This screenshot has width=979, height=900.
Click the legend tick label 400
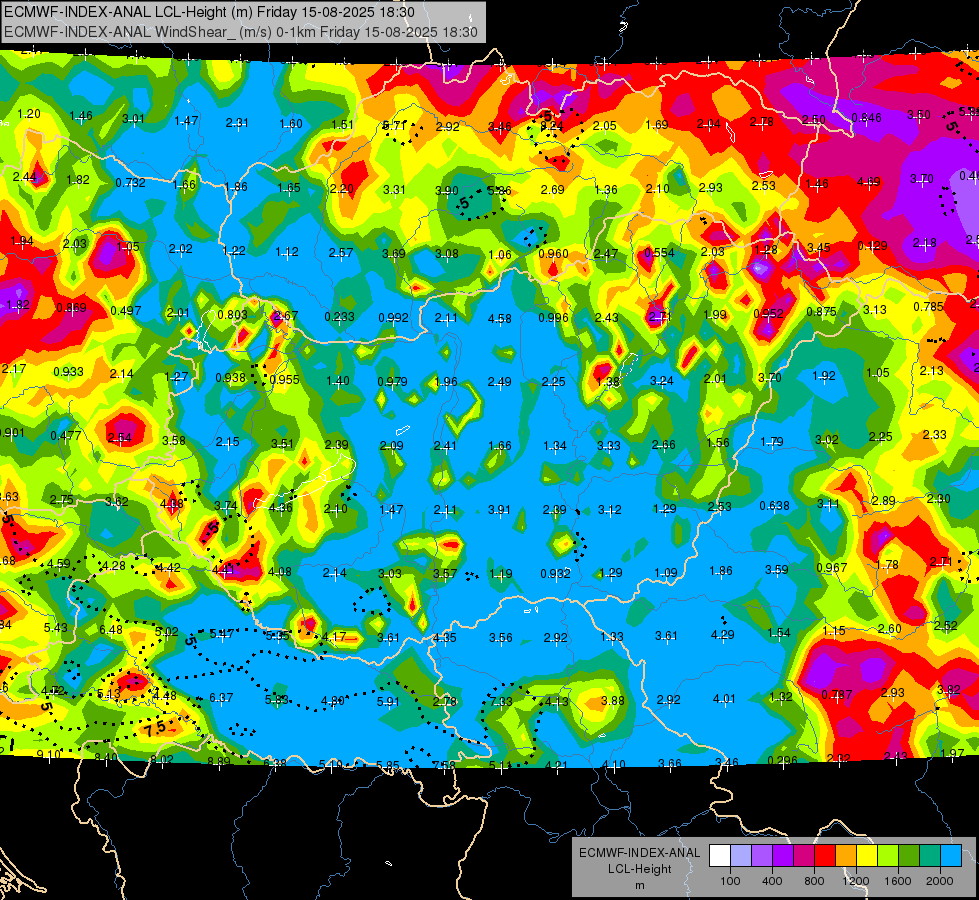click(772, 881)
